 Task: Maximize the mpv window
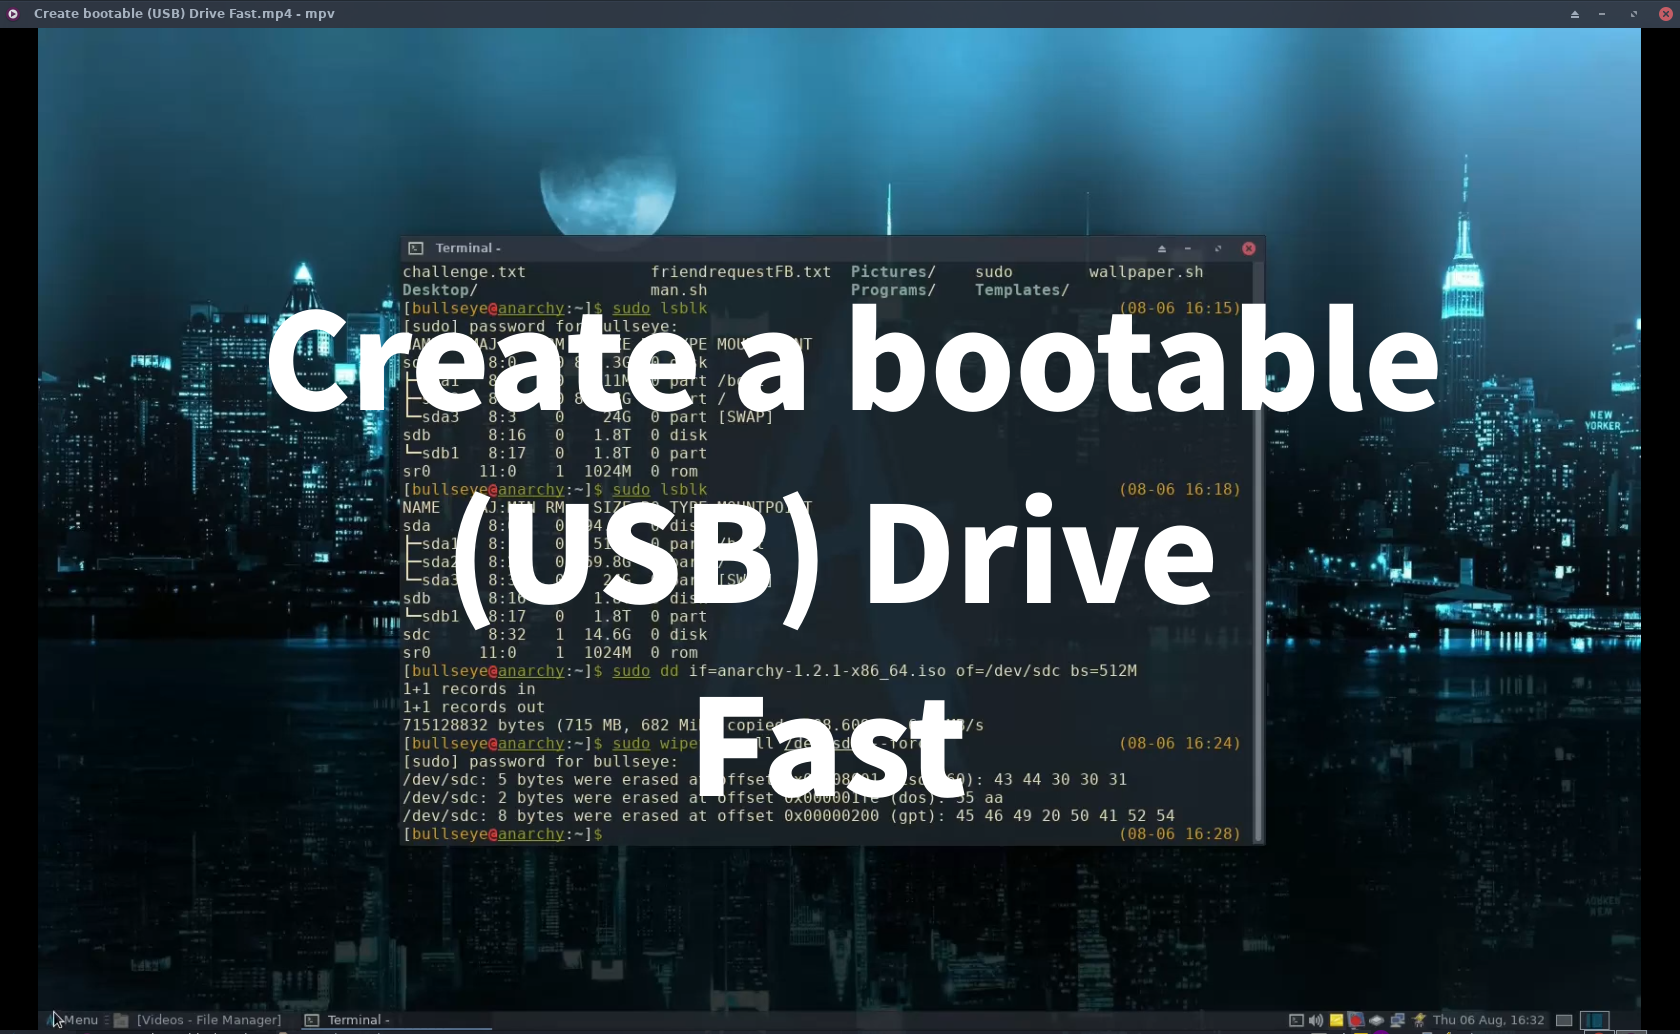pyautogui.click(x=1634, y=14)
